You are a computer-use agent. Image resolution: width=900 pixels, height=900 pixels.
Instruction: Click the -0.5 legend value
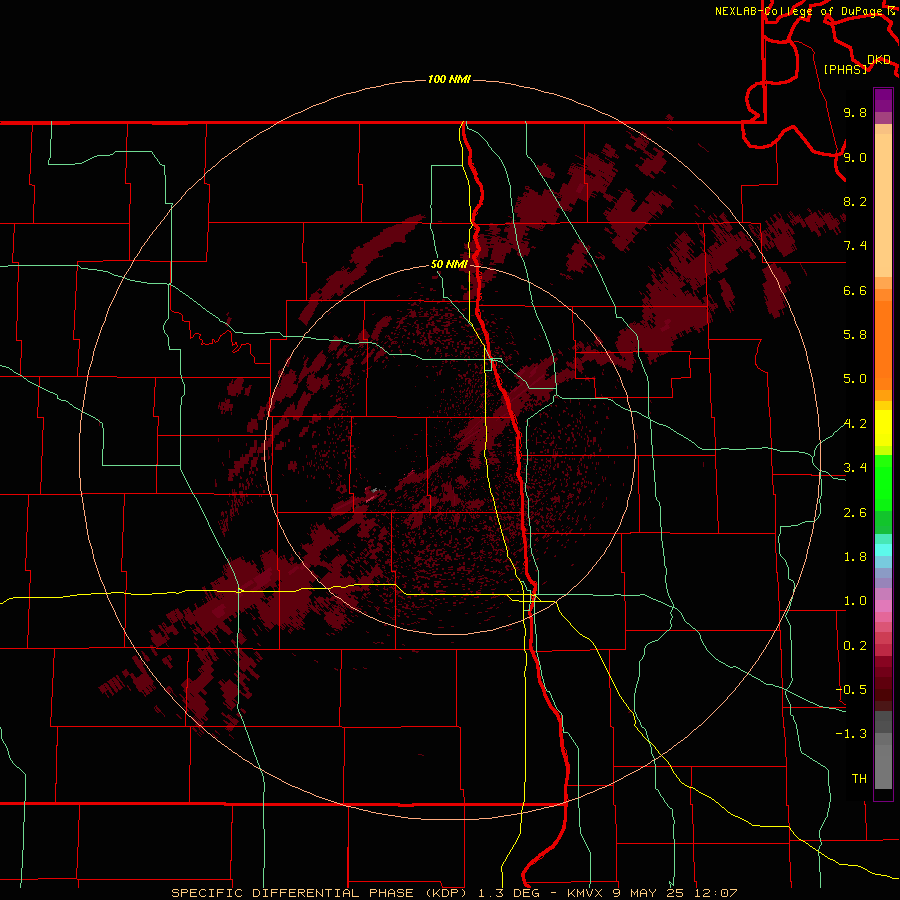pos(851,689)
